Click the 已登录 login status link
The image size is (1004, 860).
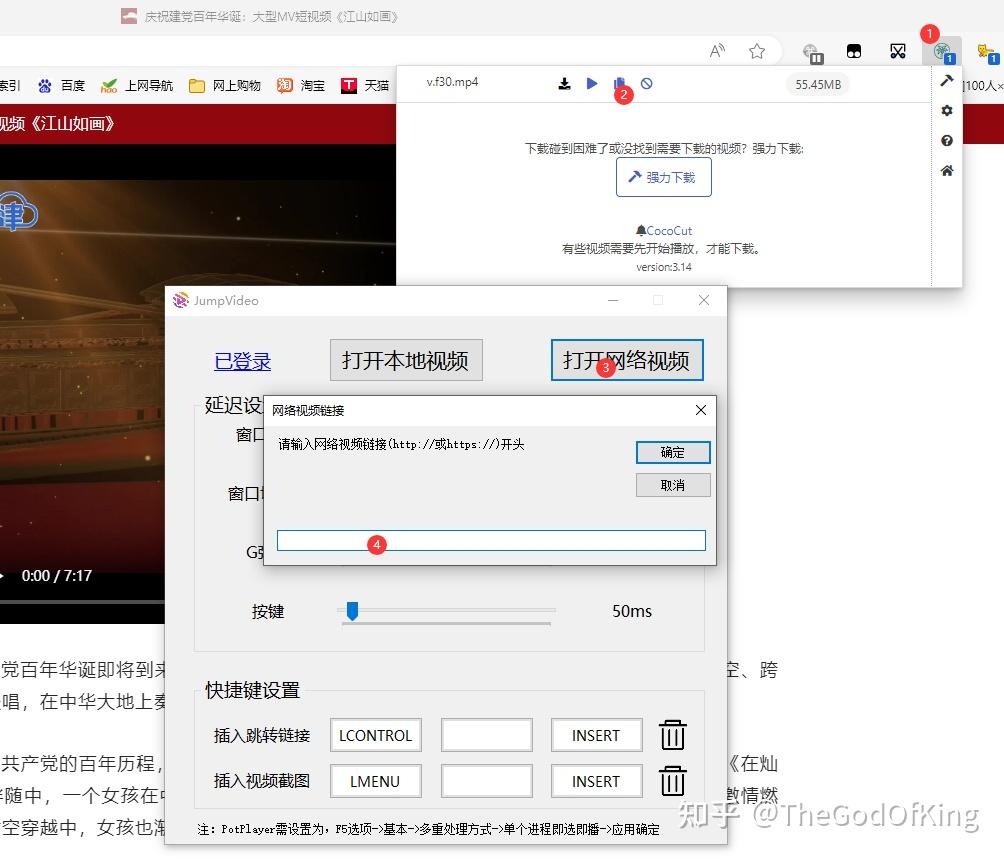242,361
